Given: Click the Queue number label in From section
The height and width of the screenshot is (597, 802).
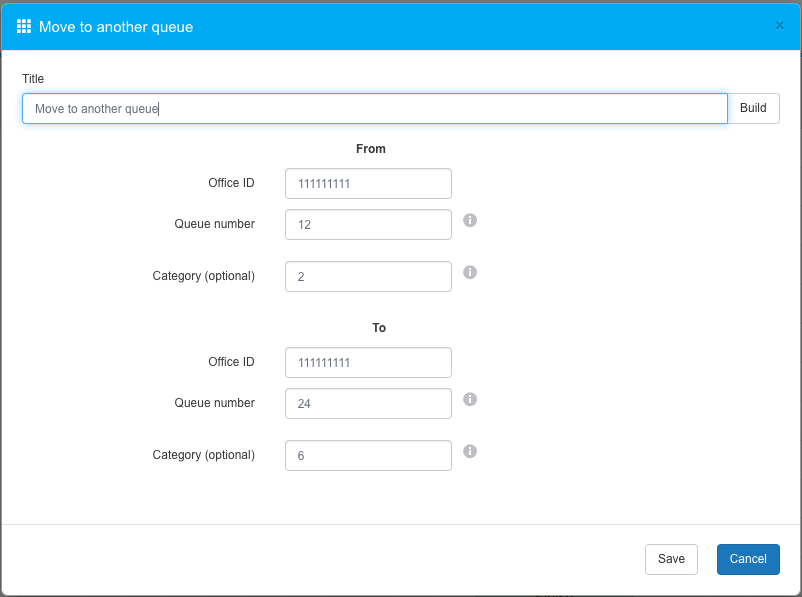Looking at the screenshot, I should (x=214, y=224).
